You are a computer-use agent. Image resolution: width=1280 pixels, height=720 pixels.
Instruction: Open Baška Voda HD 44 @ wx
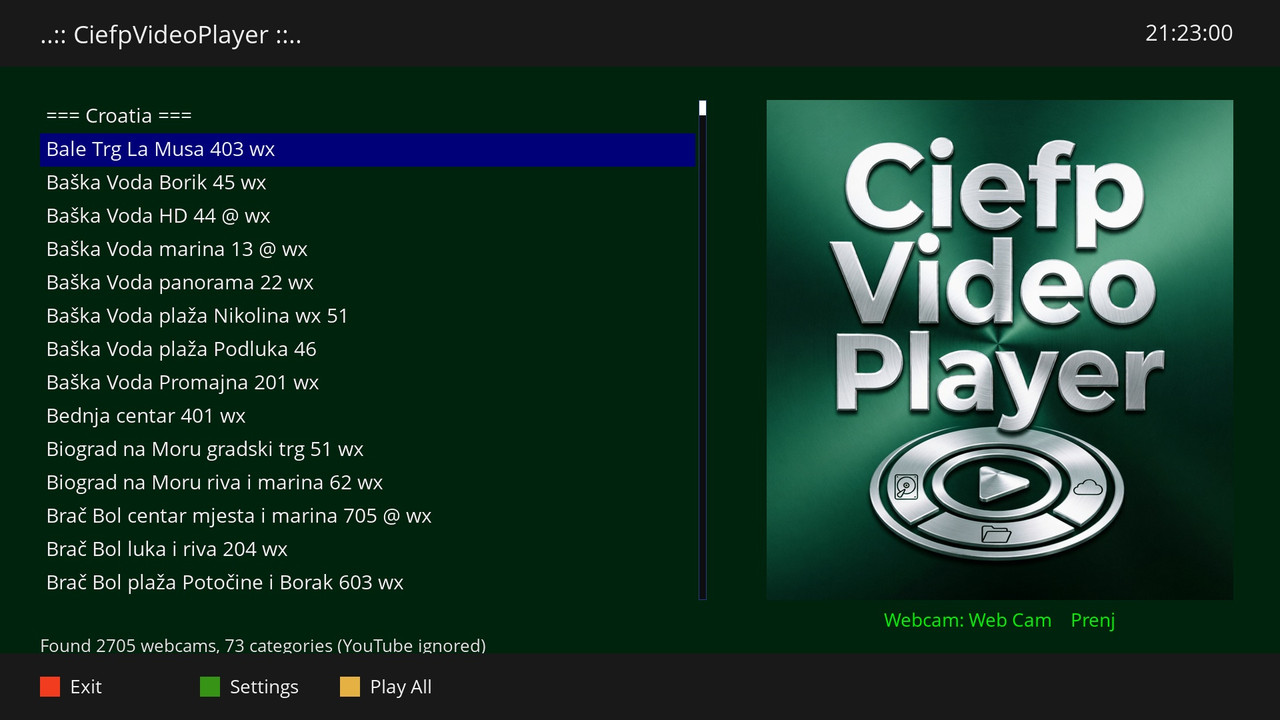(x=368, y=216)
